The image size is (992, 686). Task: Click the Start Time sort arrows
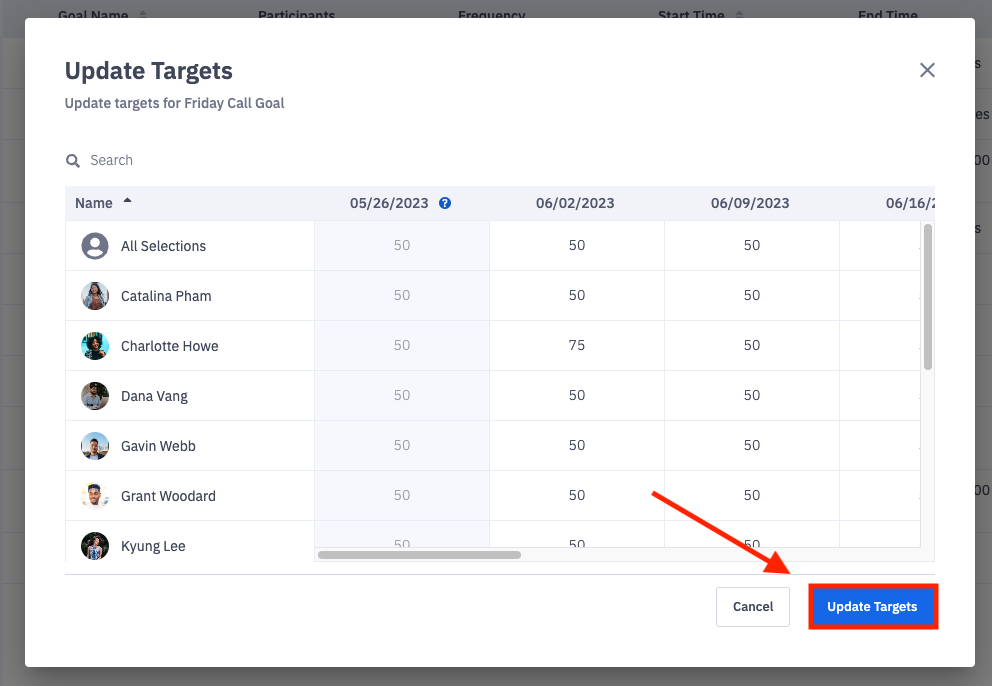pyautogui.click(x=739, y=14)
